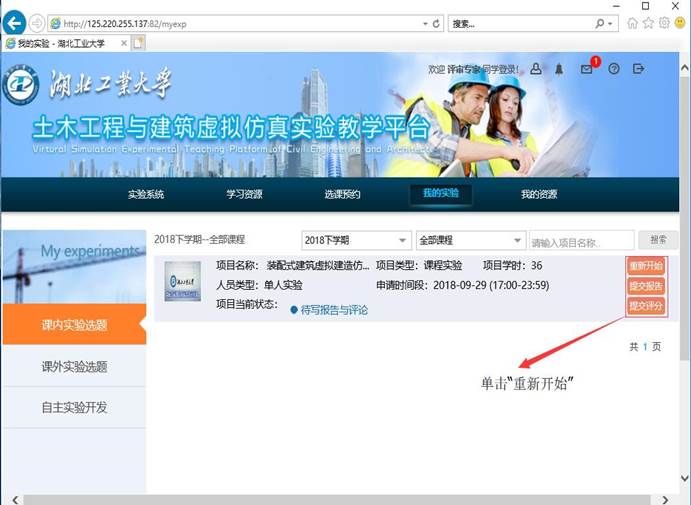Open the 学习资源 navigation menu
691x505 pixels.
point(245,194)
